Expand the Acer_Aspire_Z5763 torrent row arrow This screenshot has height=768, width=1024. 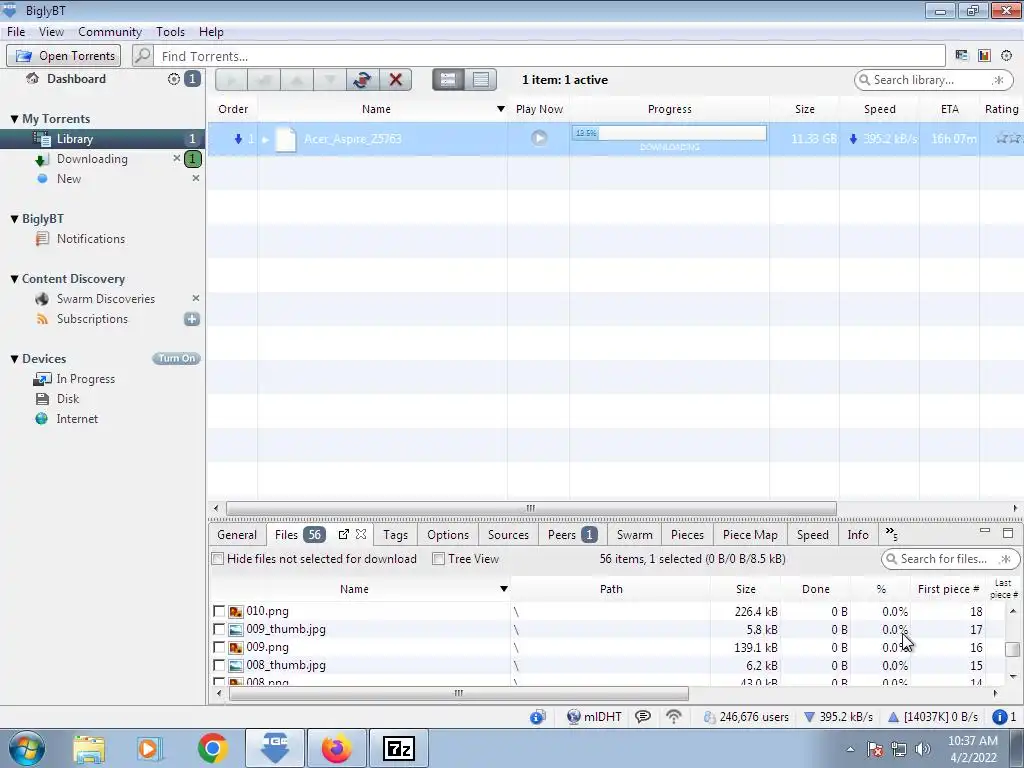coord(265,139)
